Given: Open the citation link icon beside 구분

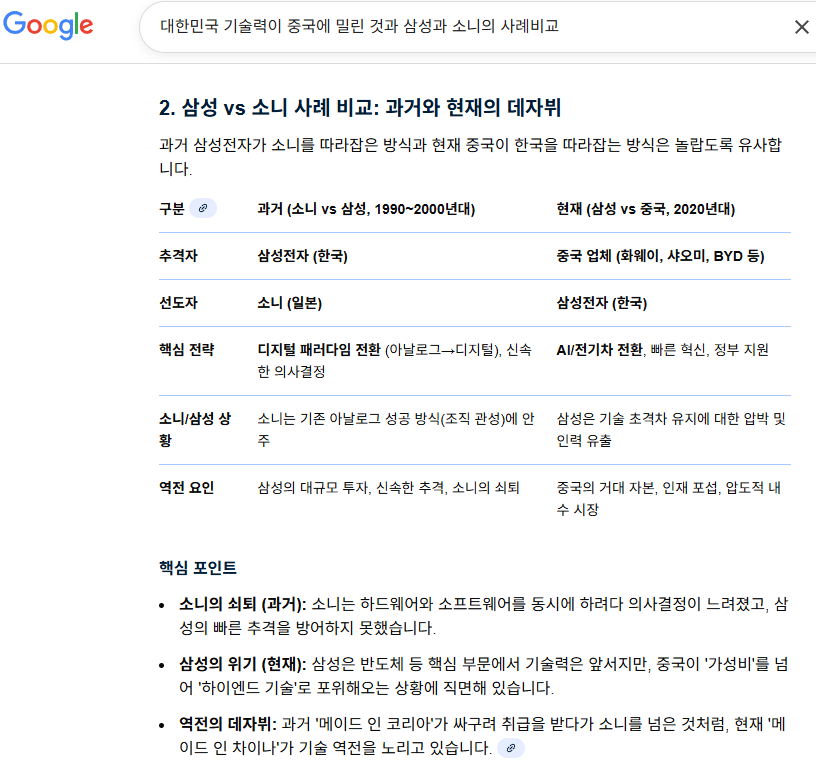Looking at the screenshot, I should [204, 207].
